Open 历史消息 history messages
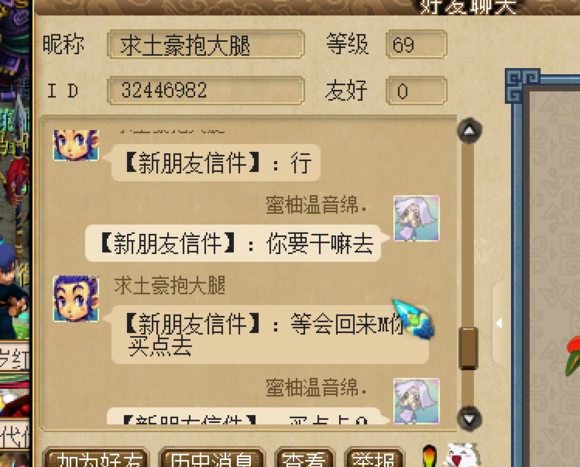This screenshot has width=580, height=467. [x=212, y=458]
